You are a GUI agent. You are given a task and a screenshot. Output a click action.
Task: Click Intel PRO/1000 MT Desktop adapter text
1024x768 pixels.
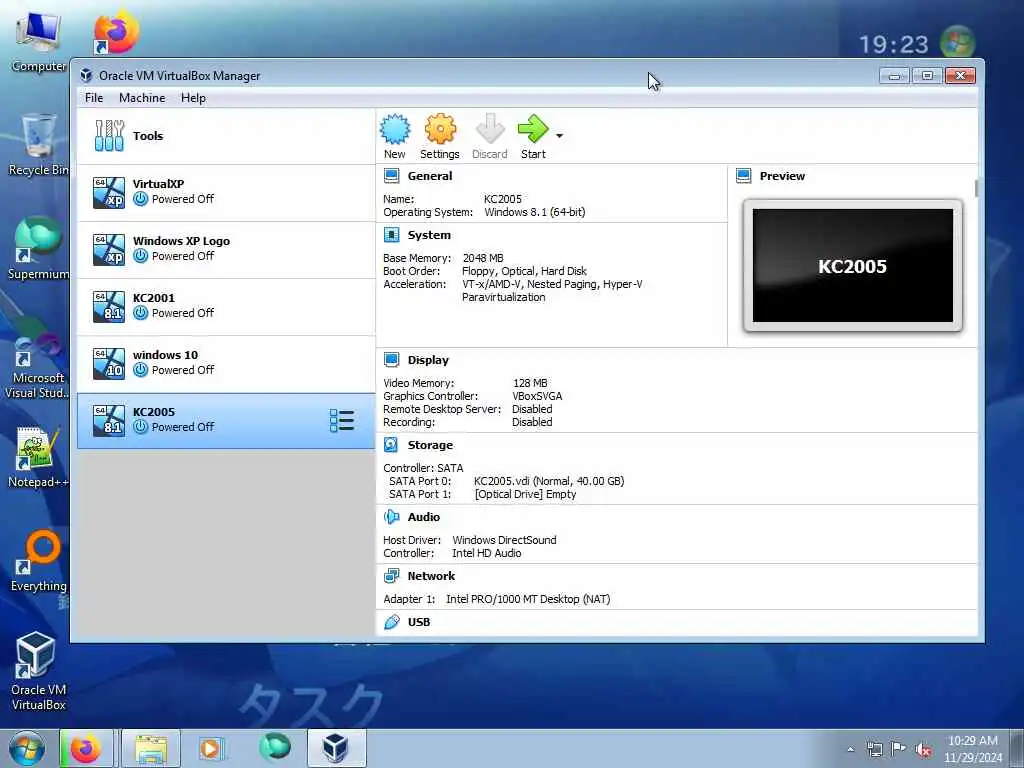(x=528, y=599)
